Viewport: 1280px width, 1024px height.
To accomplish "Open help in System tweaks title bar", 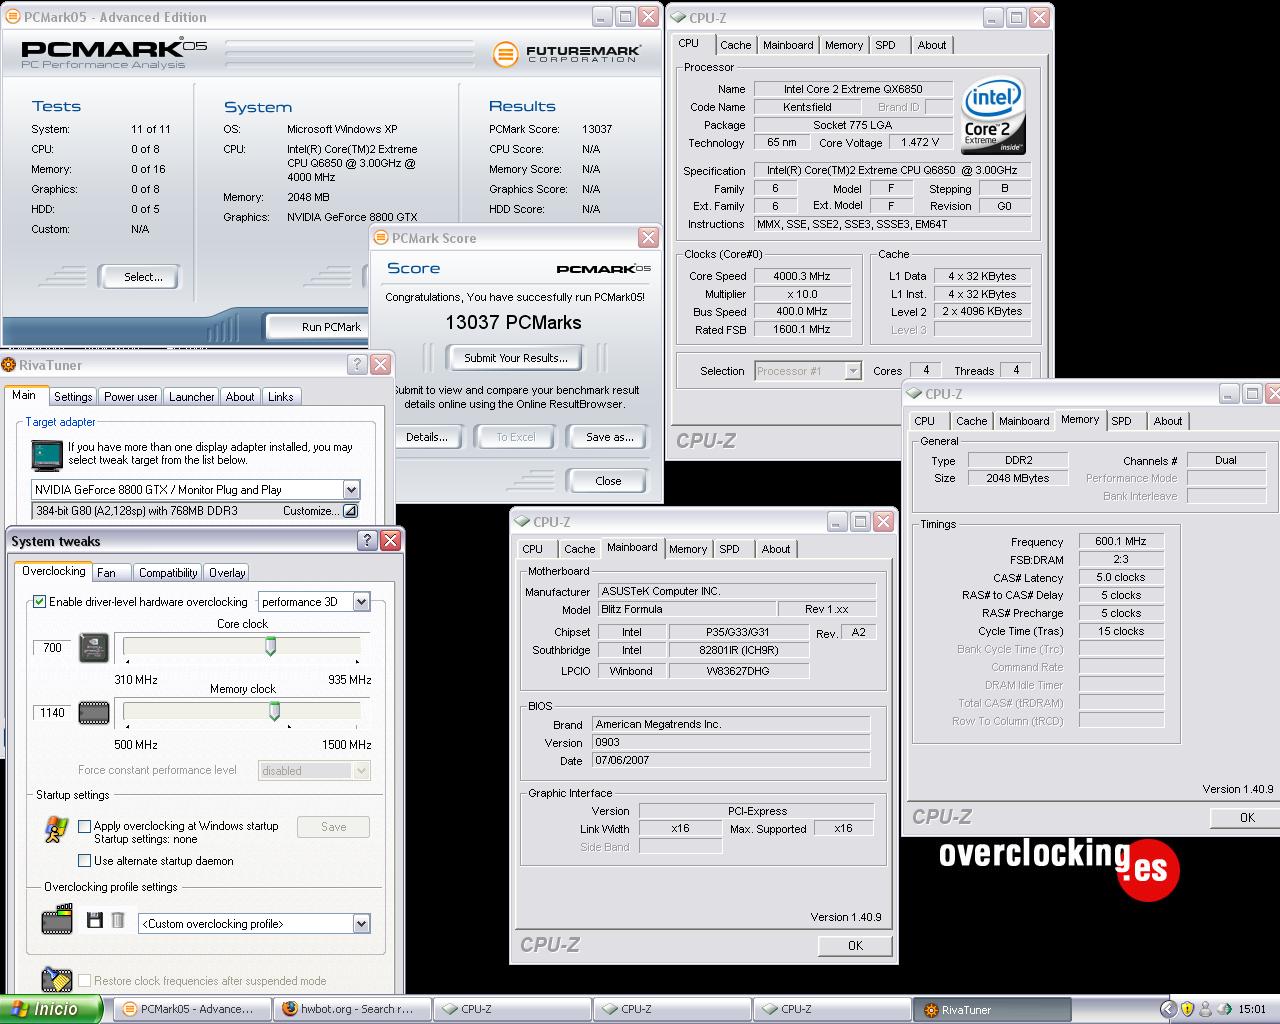I will pos(367,541).
